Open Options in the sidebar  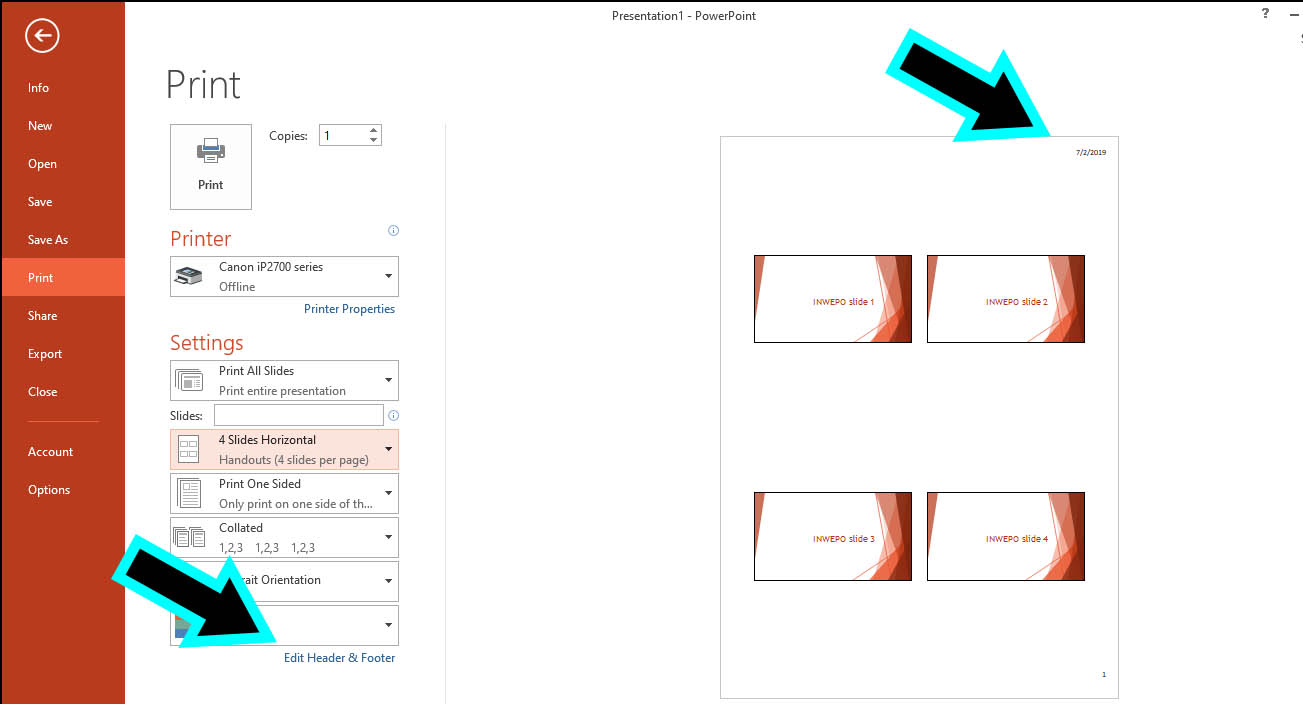pos(62,489)
